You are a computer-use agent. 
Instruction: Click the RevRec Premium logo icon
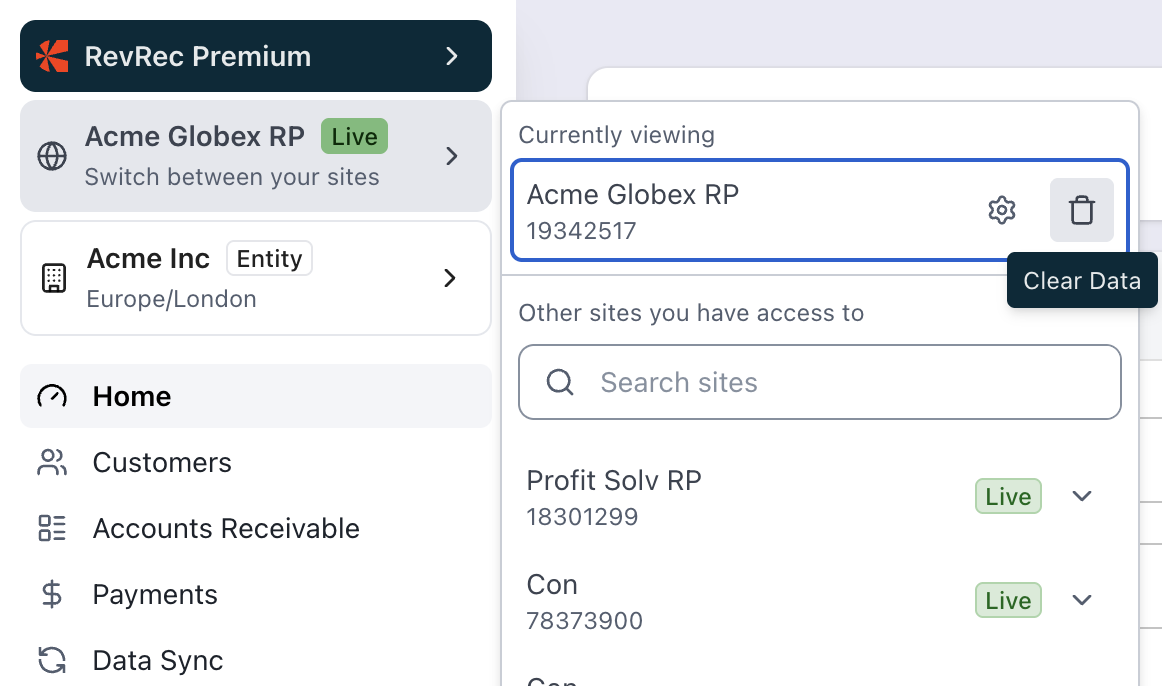(x=52, y=56)
